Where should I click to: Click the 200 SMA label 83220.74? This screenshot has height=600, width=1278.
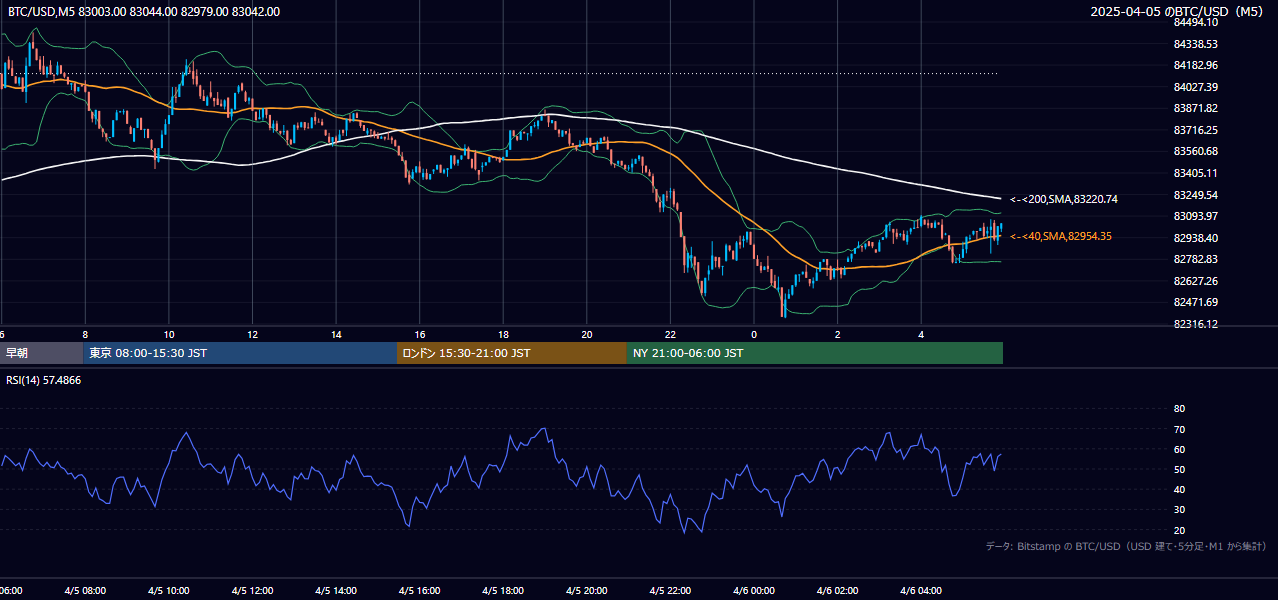point(1064,200)
